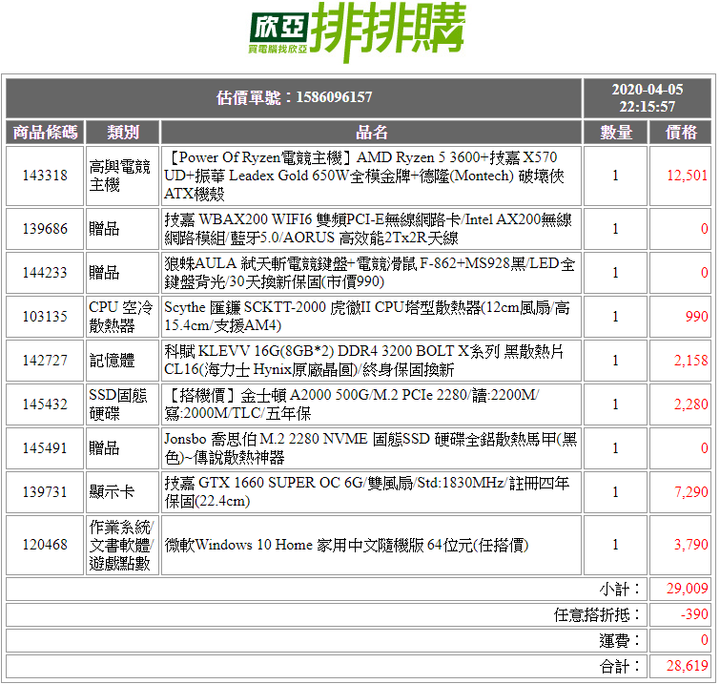Click the Jonsbo M.2 heatsink product name
The image size is (720, 684).
pos(371,448)
